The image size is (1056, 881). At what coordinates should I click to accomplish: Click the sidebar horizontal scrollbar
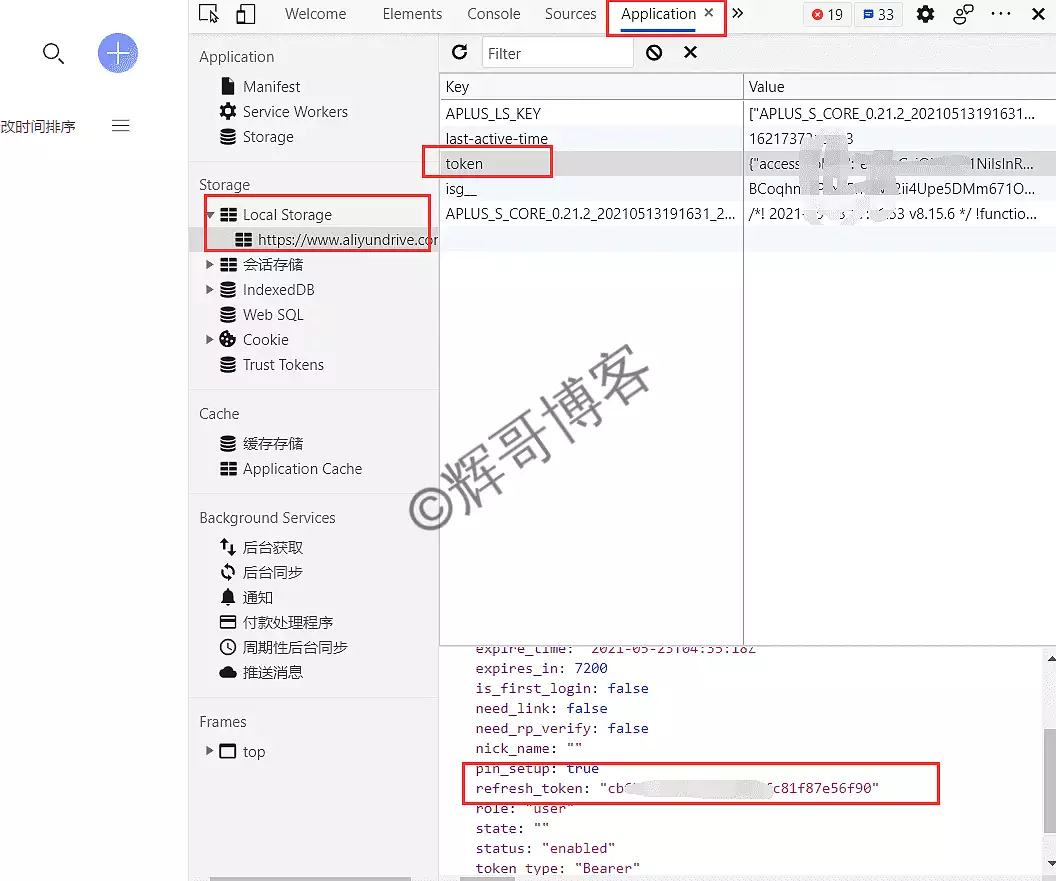(310, 878)
